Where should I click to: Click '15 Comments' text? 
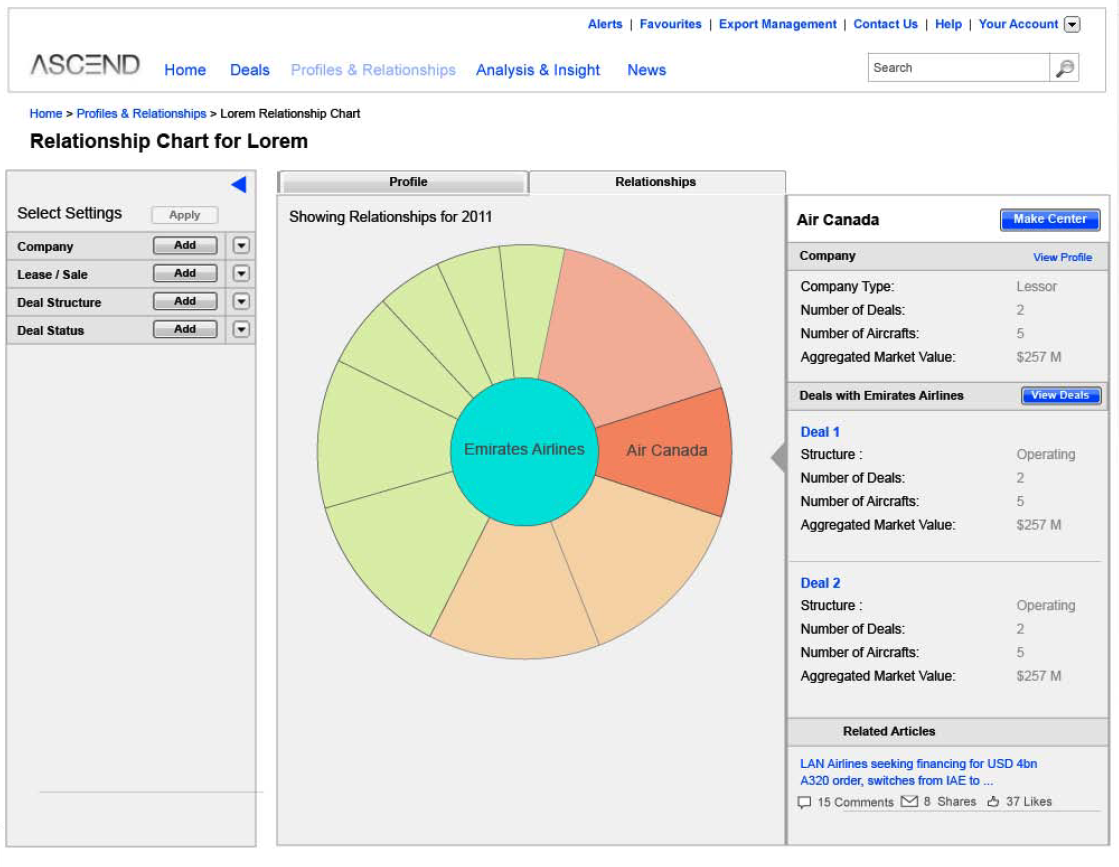[x=855, y=802]
